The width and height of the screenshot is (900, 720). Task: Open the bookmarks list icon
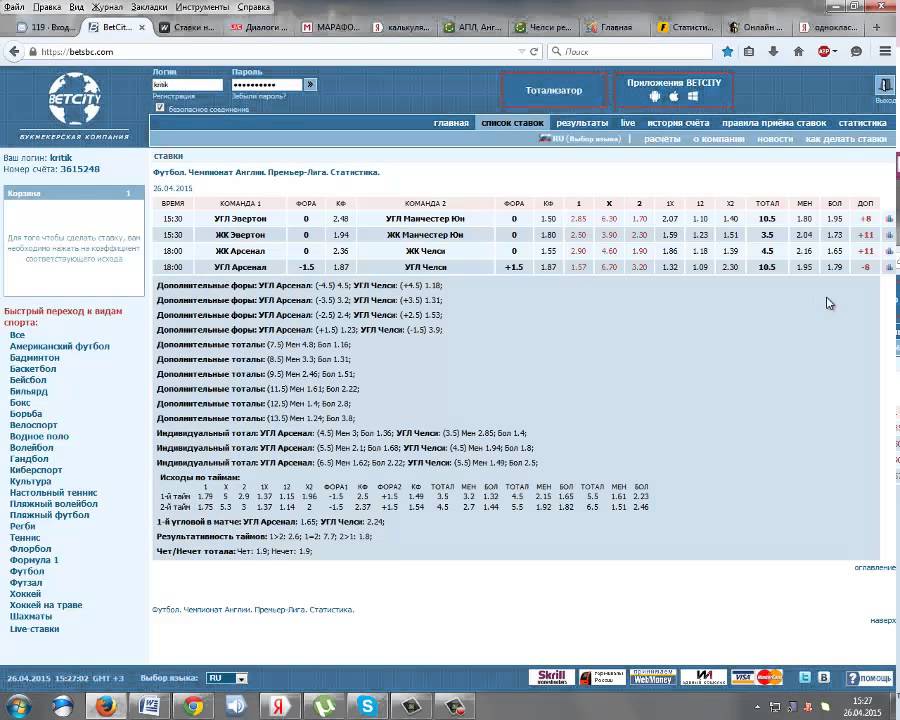(749, 52)
